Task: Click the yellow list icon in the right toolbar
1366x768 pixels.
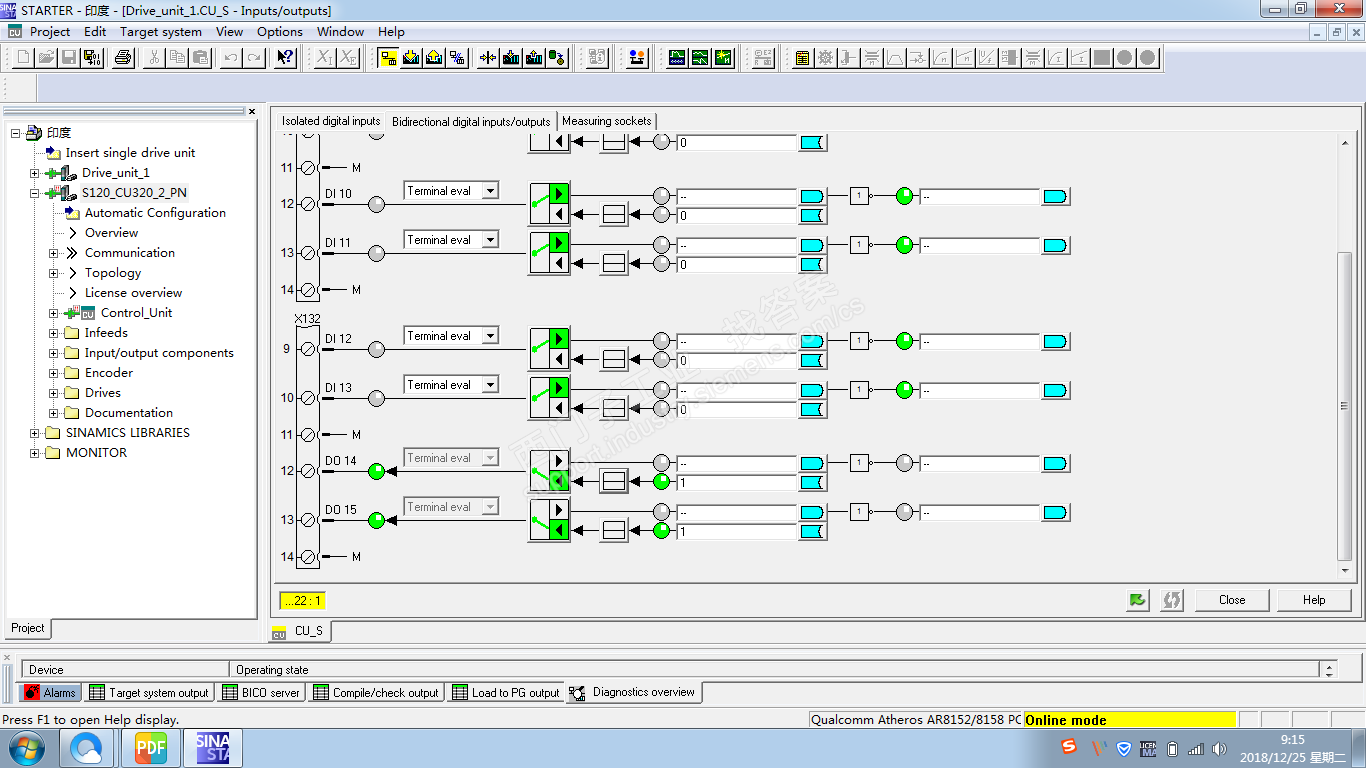Action: pos(802,58)
